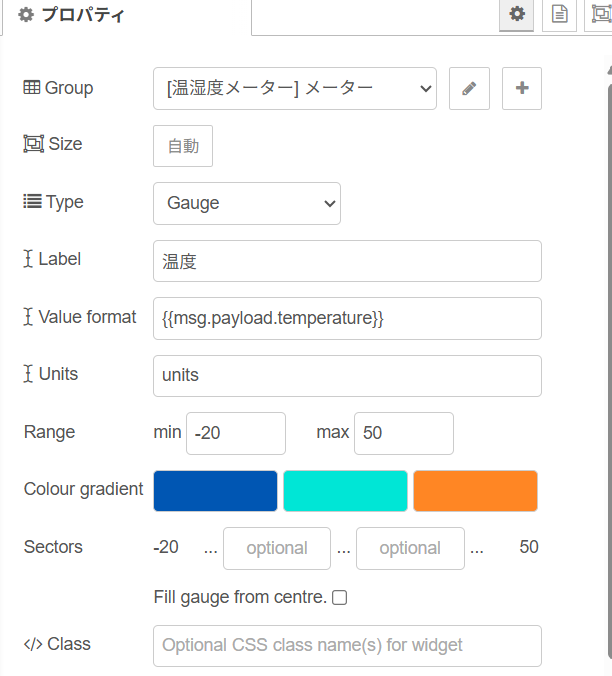The width and height of the screenshot is (612, 676).
Task: Edit the selected group with pencil button
Action: [x=469, y=88]
